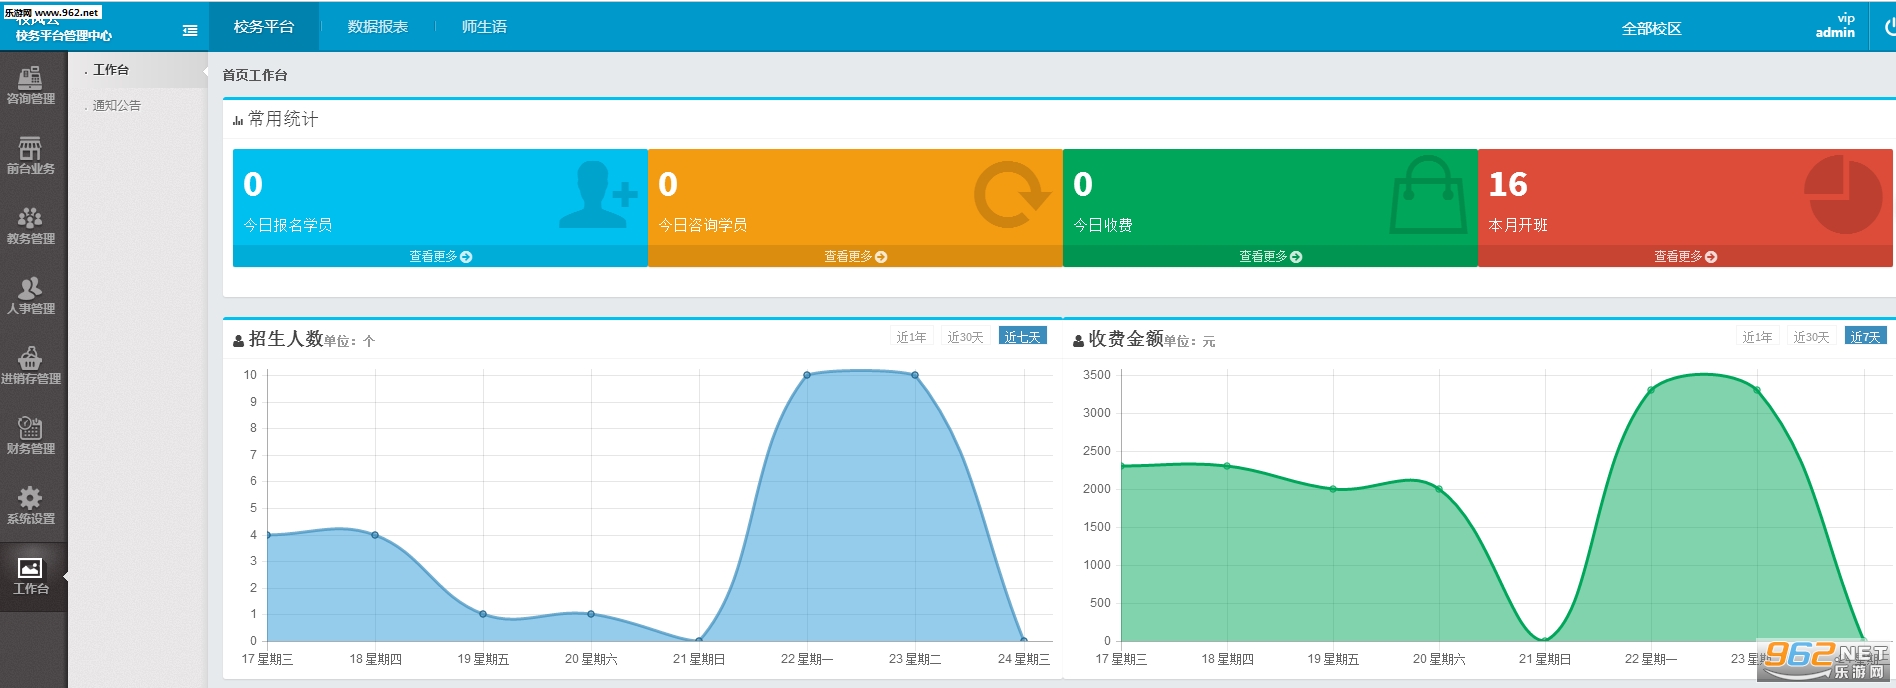Click 22 星期一 data point in 招生人数 chart
This screenshot has width=1896, height=688.
807,375
